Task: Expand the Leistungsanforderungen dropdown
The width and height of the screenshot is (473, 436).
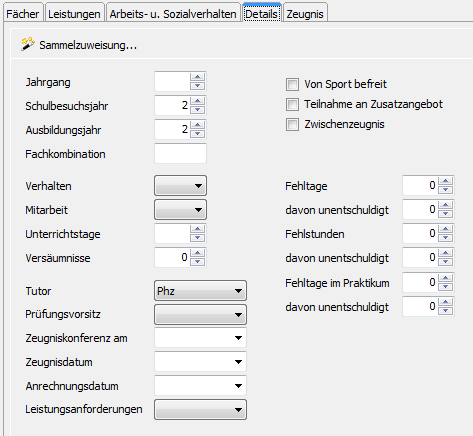Action: coord(200,409)
